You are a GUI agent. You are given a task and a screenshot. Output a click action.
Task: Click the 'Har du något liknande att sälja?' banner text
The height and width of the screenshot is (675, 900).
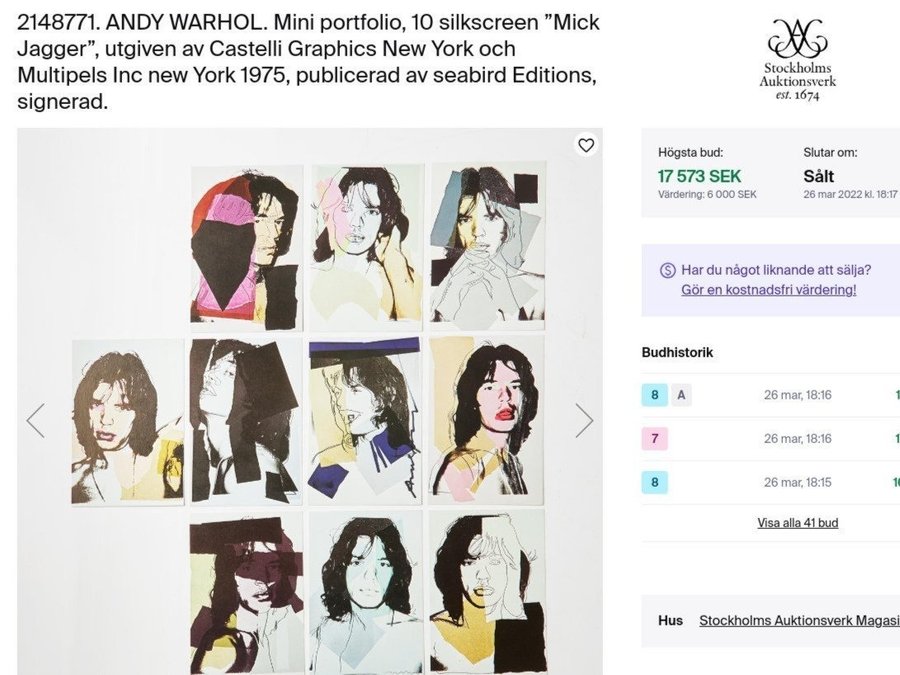(775, 270)
